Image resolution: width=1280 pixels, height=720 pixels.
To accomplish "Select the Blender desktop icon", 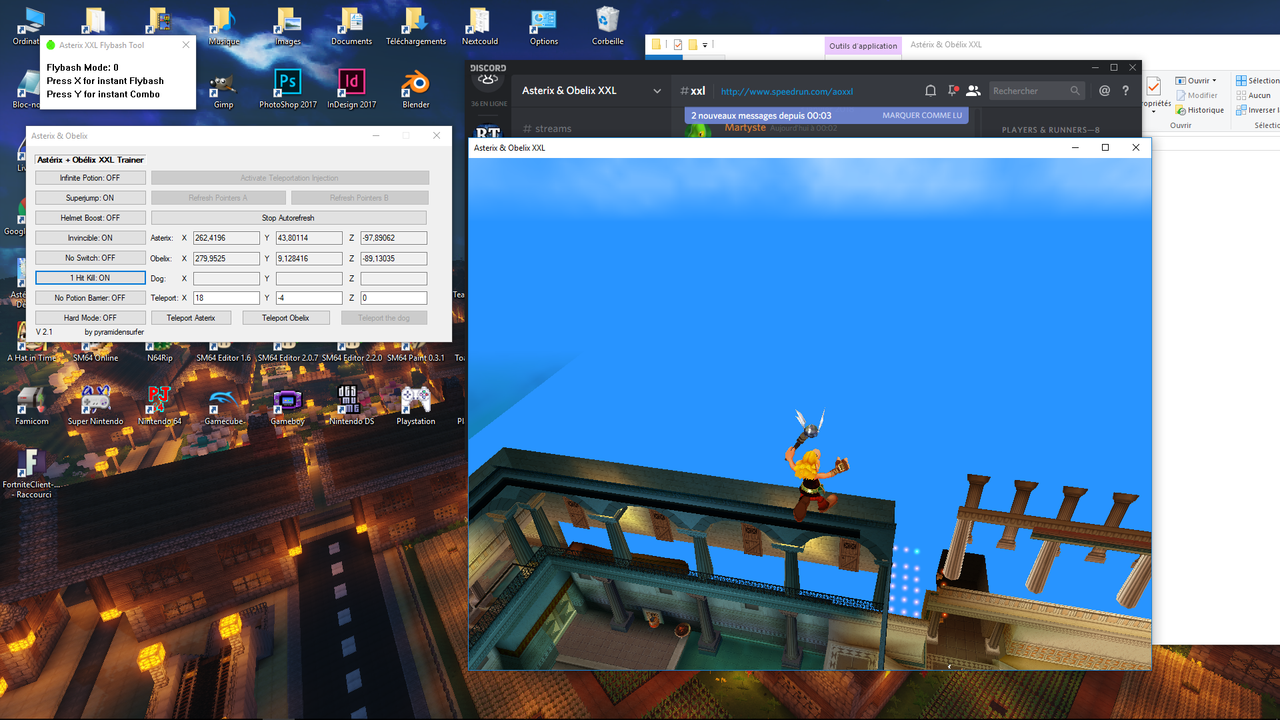I will (415, 90).
